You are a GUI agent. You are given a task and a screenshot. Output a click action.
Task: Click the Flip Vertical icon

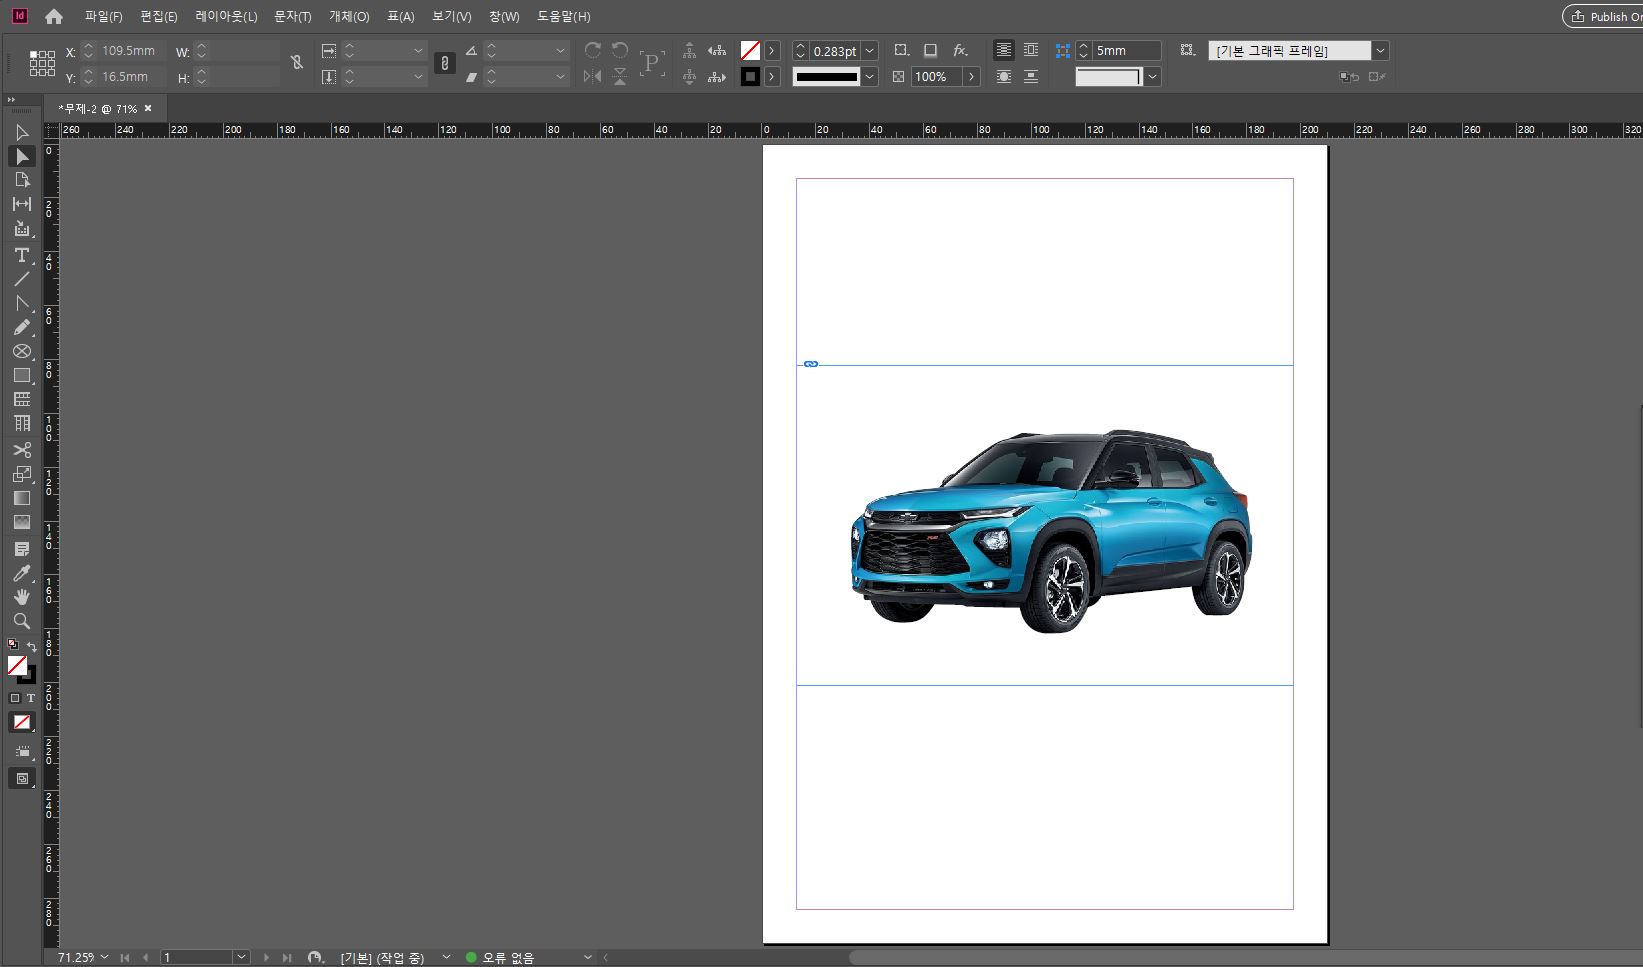620,76
